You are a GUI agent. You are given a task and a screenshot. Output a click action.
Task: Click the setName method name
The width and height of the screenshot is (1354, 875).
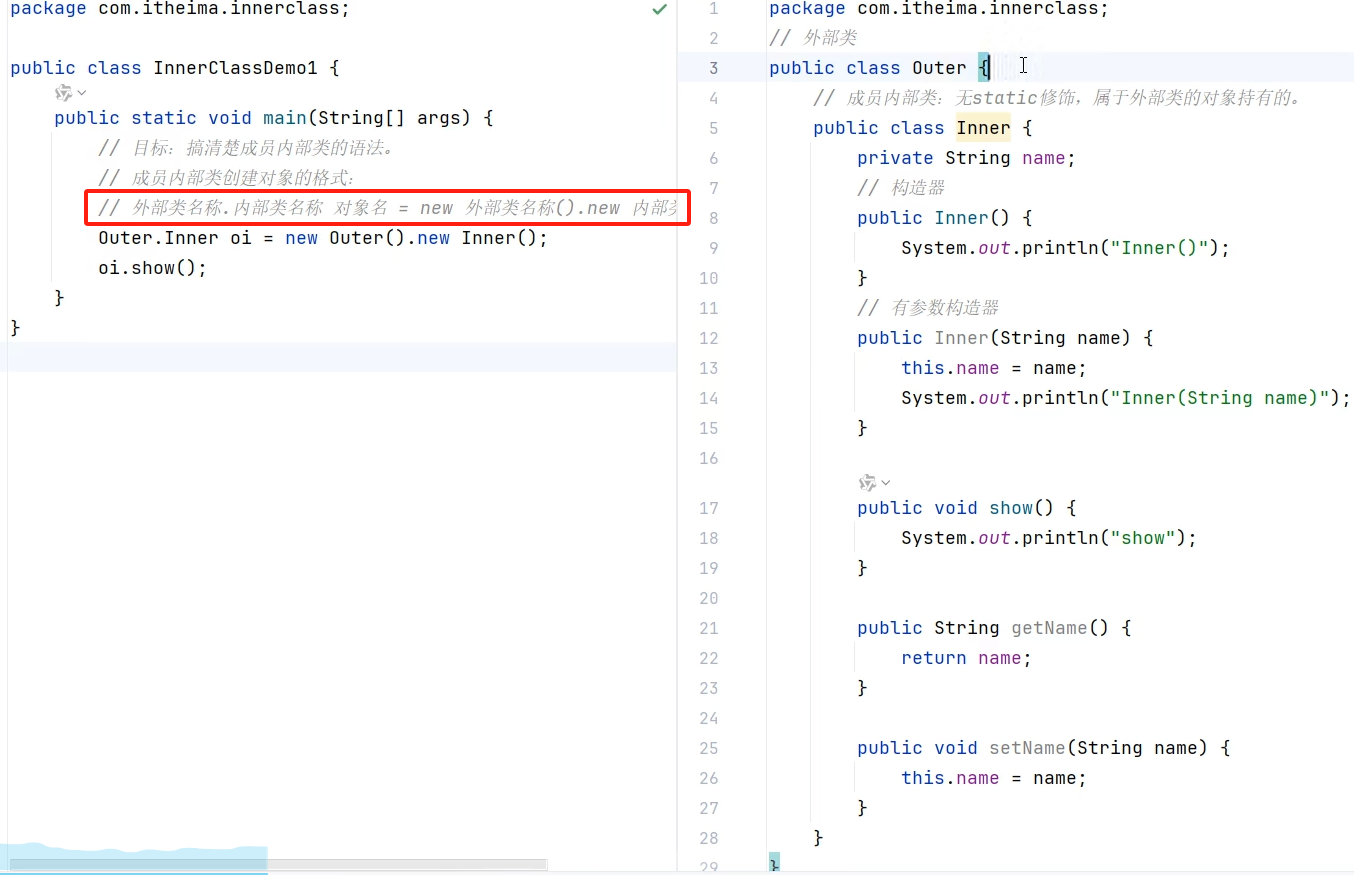click(x=1027, y=748)
